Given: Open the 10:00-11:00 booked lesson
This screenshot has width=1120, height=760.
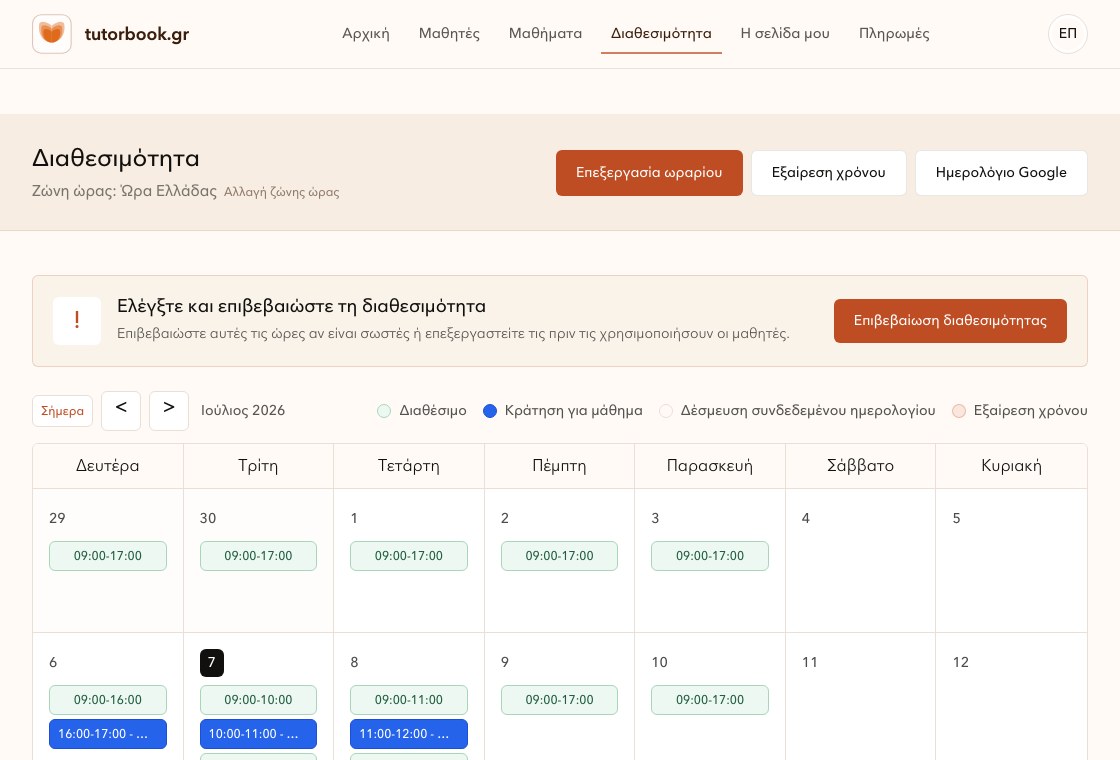Looking at the screenshot, I should (x=259, y=734).
